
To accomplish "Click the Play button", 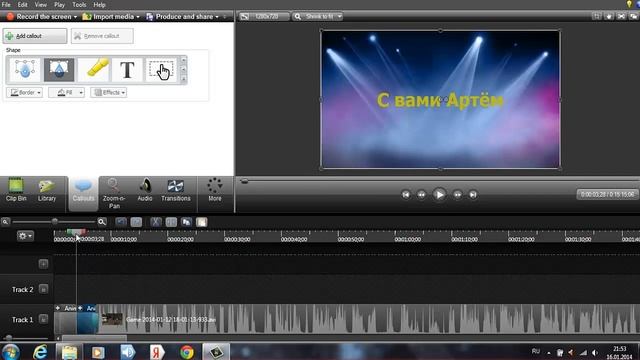I will [439, 195].
